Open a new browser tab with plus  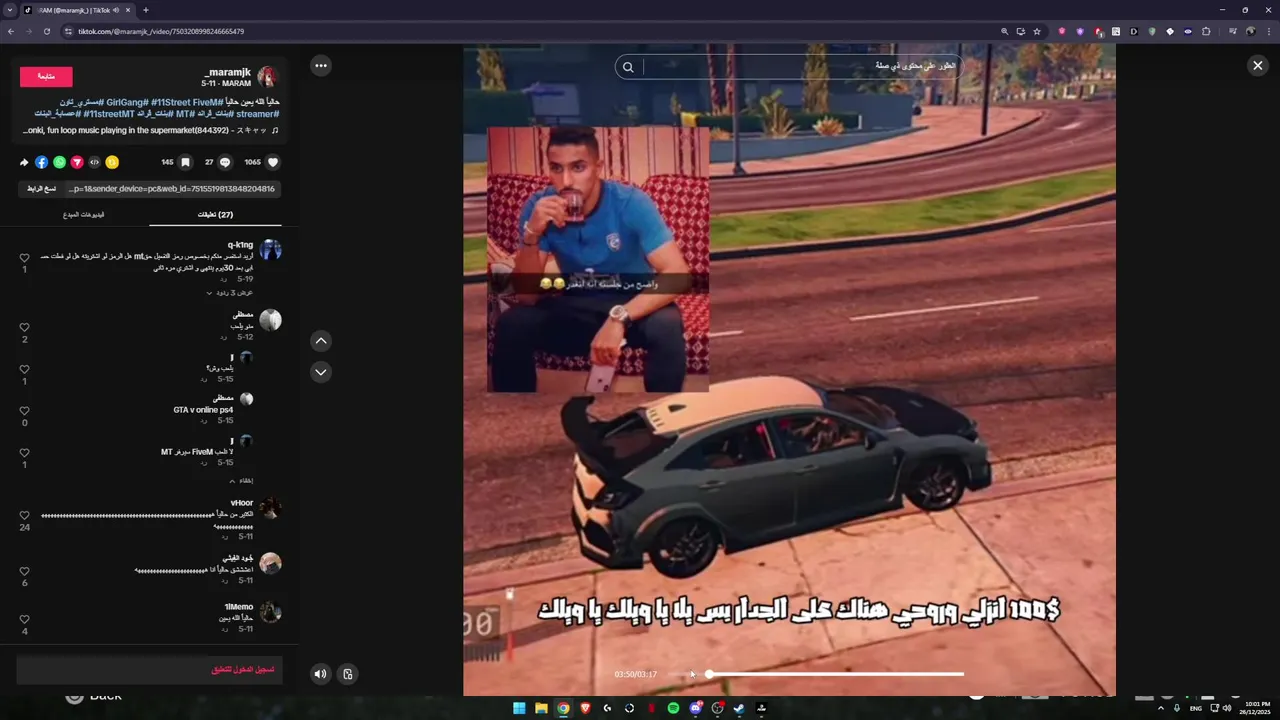click(x=146, y=10)
